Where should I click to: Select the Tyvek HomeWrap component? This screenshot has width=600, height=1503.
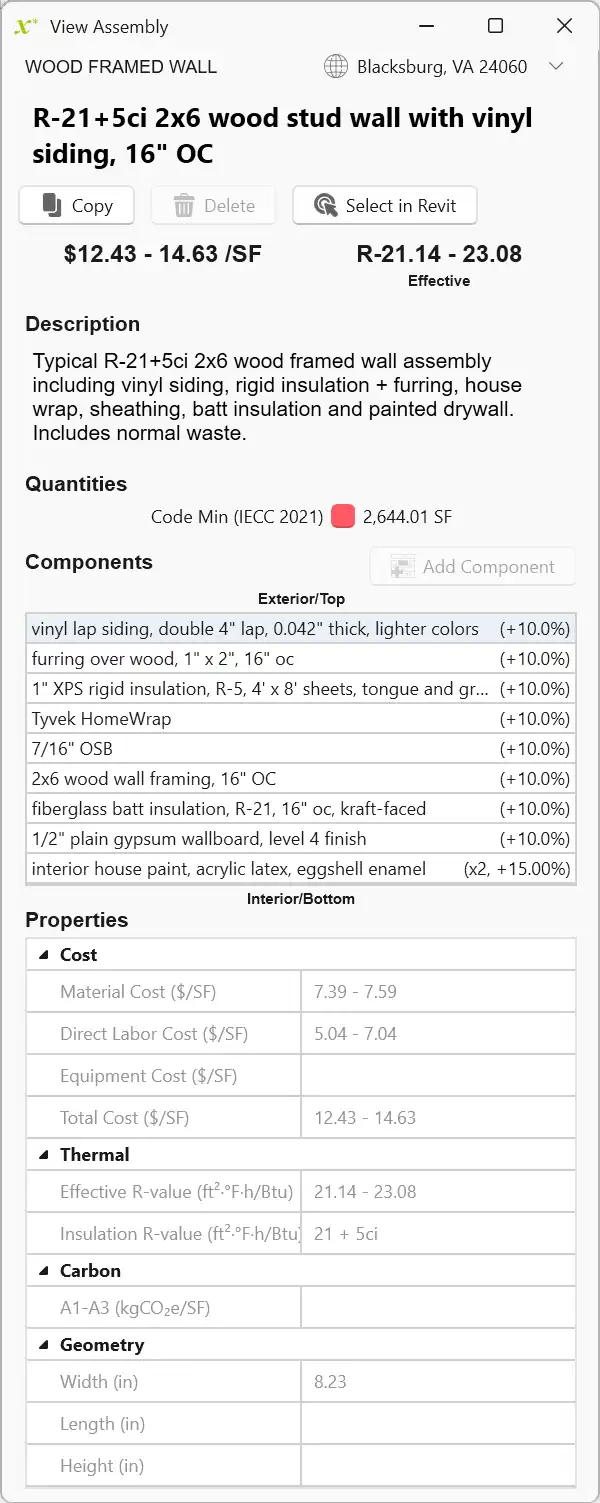pyautogui.click(x=101, y=719)
